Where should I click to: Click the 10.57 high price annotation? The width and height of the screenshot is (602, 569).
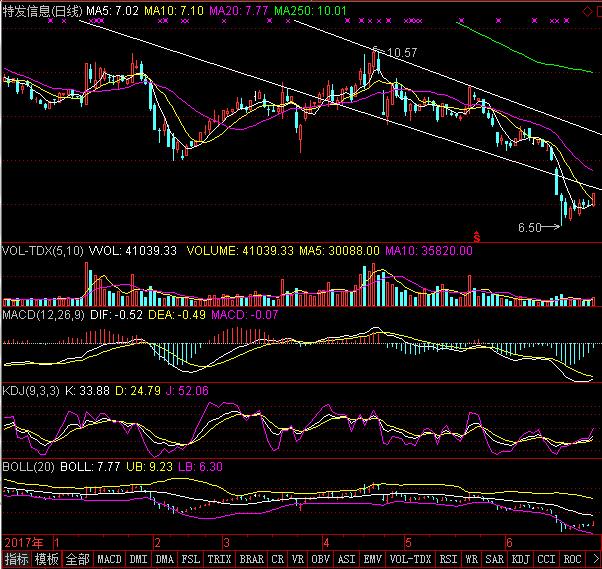tap(402, 53)
